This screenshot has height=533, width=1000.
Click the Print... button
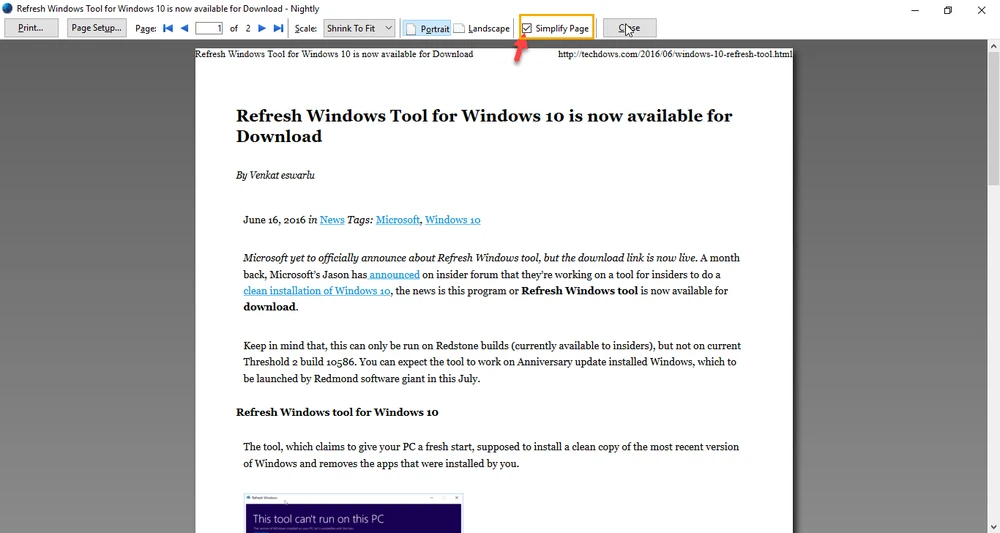coord(31,27)
